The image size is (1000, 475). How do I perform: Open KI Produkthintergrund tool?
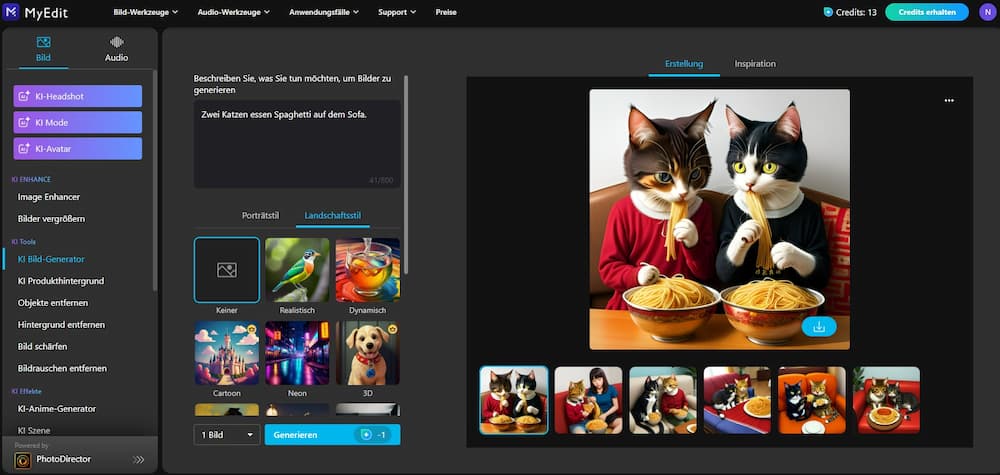[x=61, y=281]
